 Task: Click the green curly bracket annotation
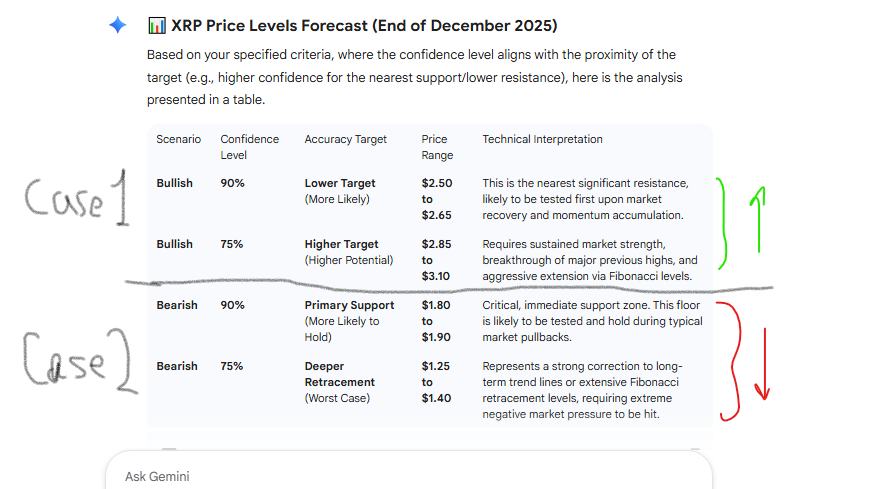tap(722, 224)
